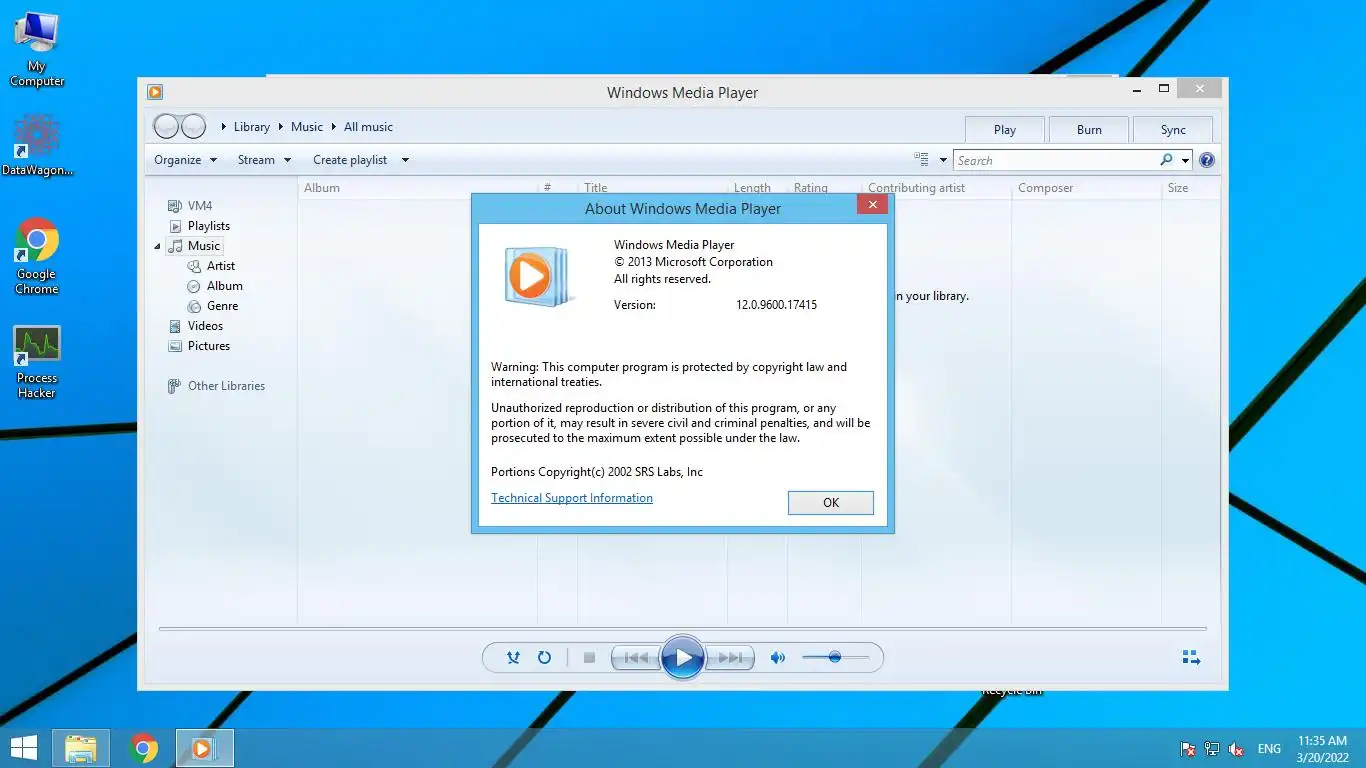Click the DataWagon desktop shortcut
Screen dimensions: 1366x768
click(37, 145)
